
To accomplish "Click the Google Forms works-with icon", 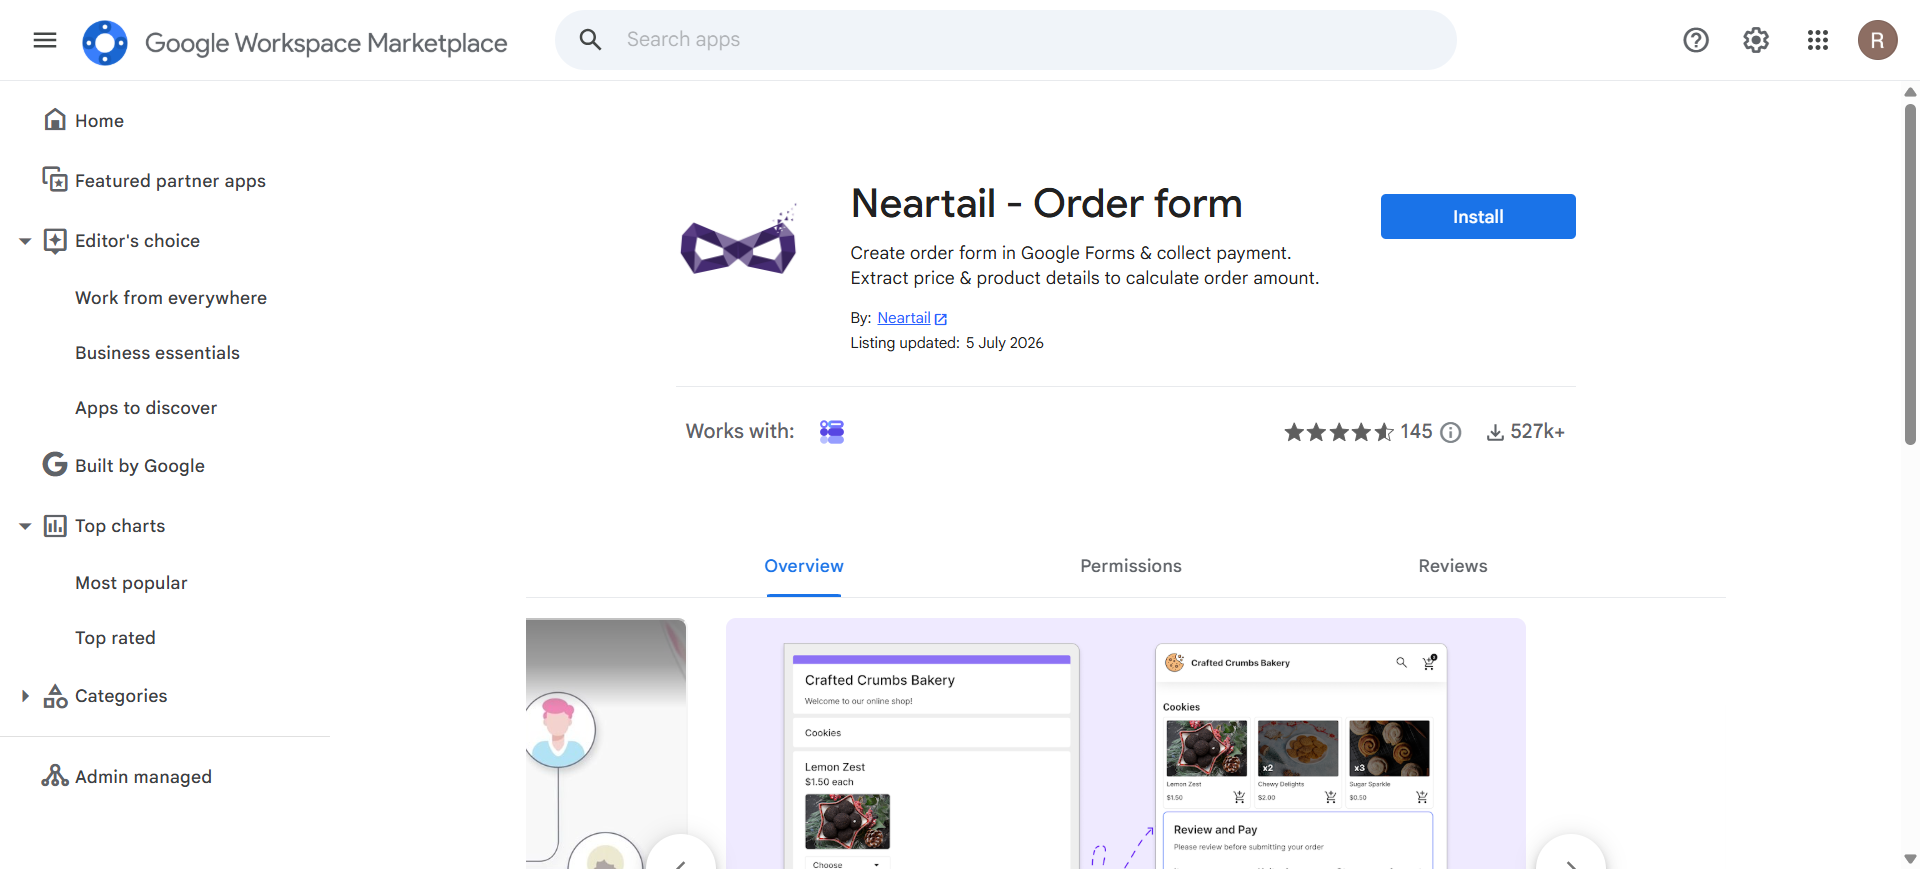I will click(x=832, y=431).
